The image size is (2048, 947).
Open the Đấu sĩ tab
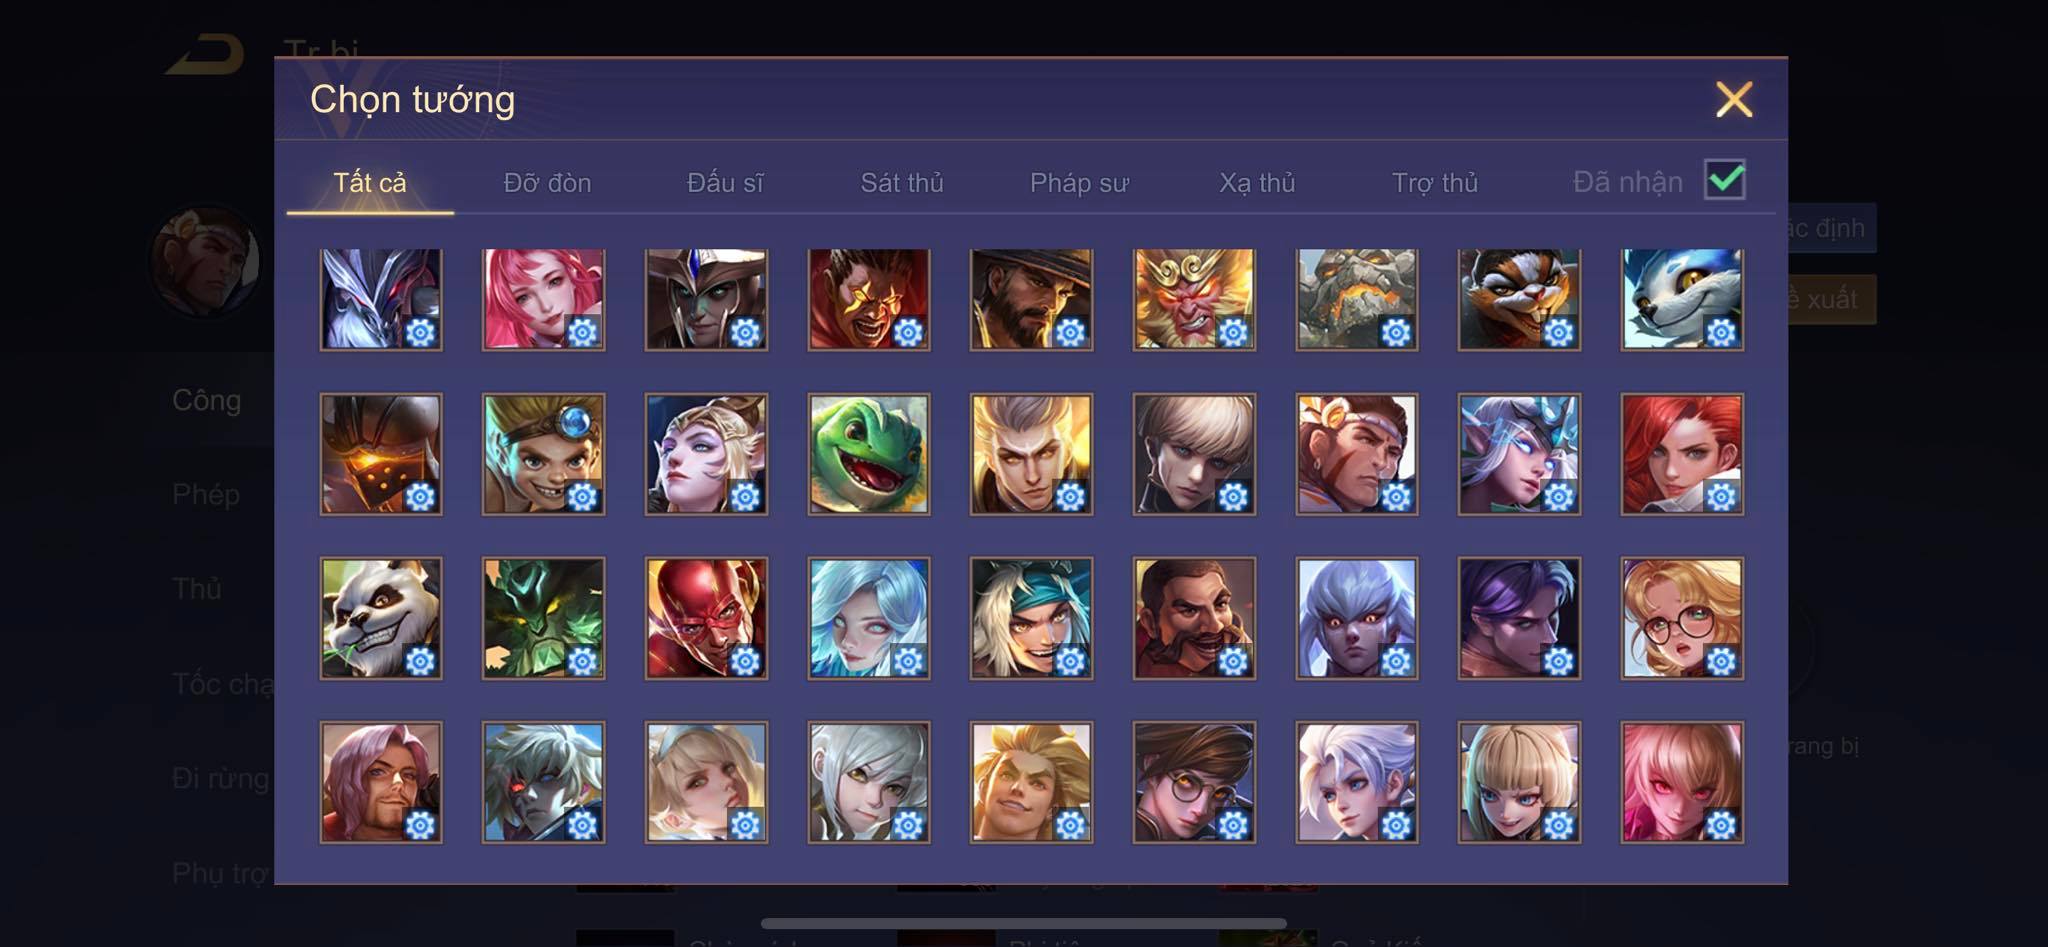[725, 183]
